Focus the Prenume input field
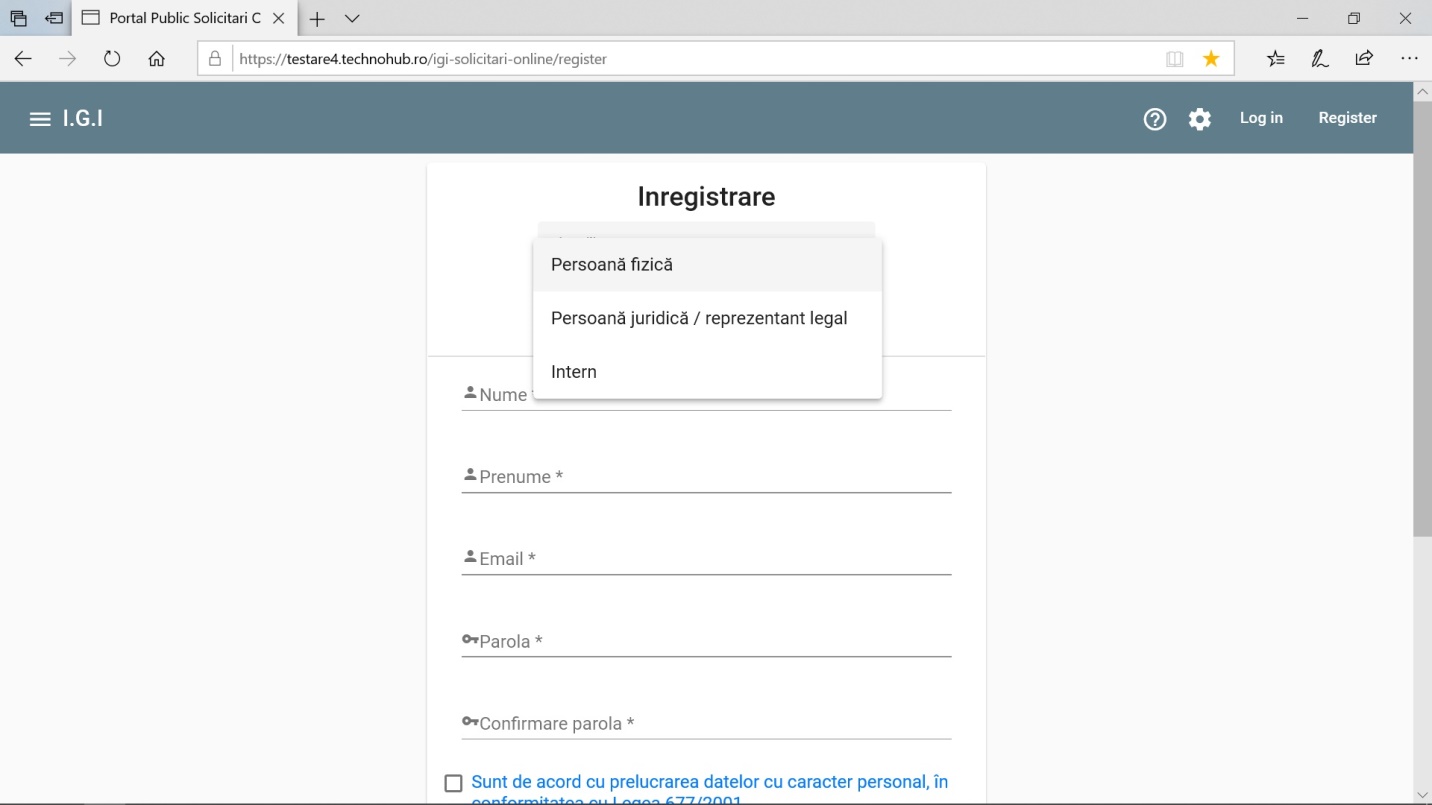 (x=706, y=476)
